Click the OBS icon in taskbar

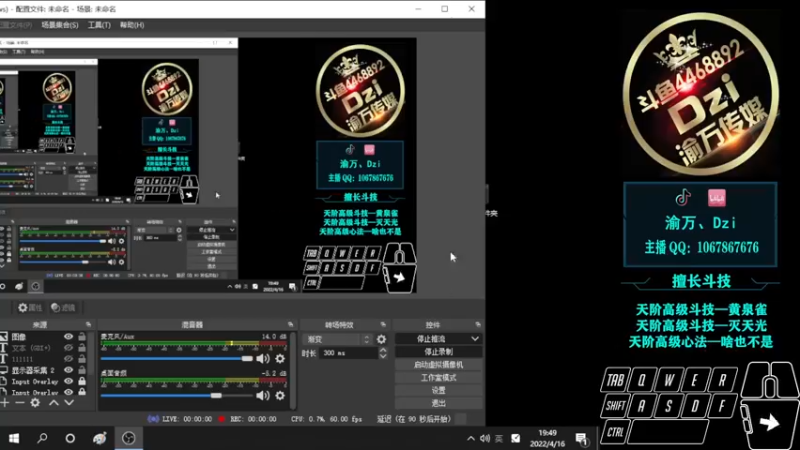pos(129,438)
